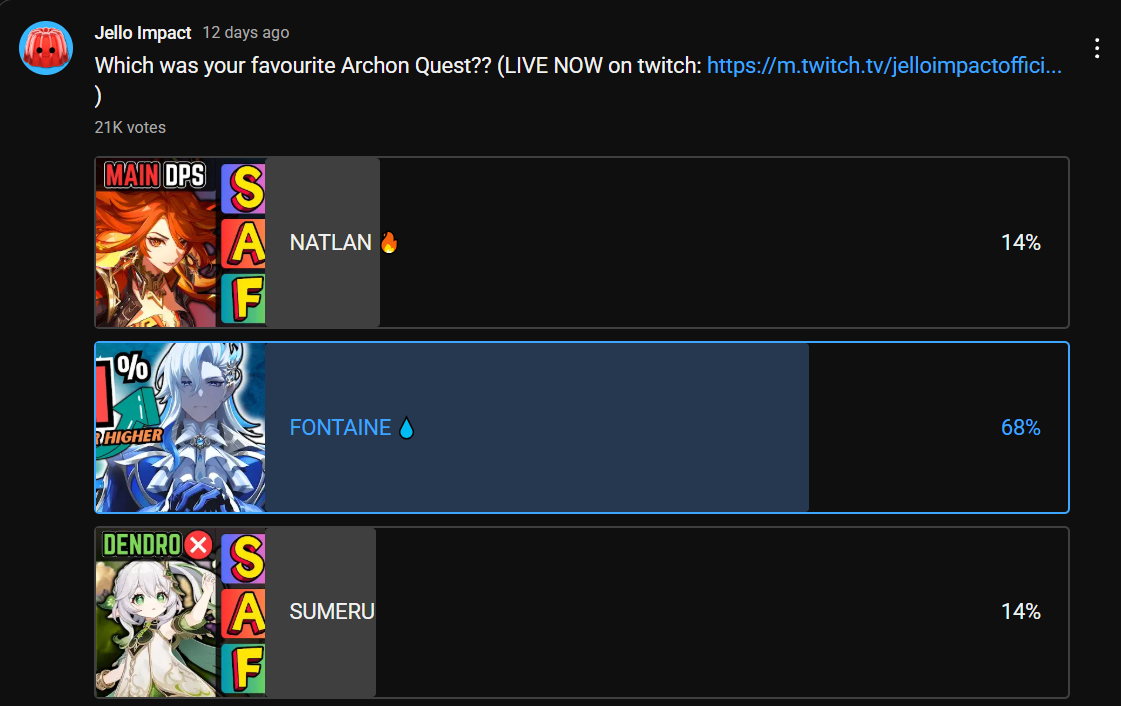Screen dimensions: 1121x706
Task: Click the fire emoji beside NATLAN
Action: click(x=389, y=242)
